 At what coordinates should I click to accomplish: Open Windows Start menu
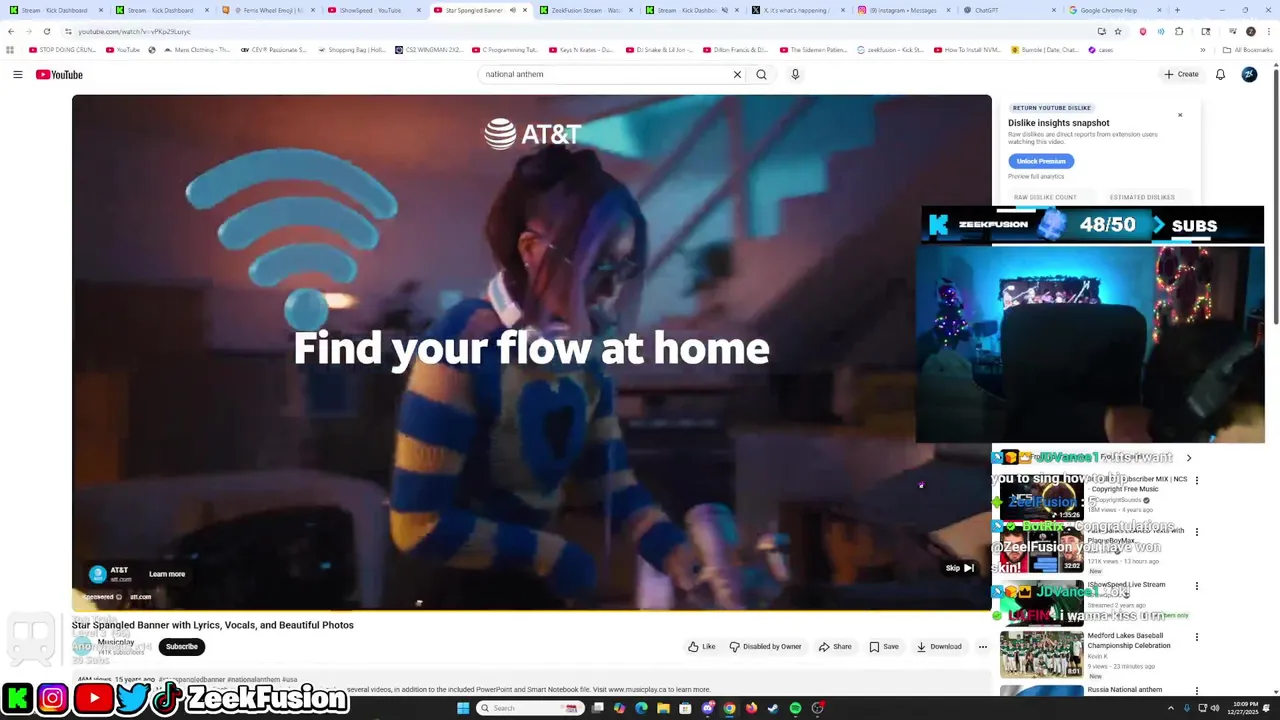(463, 708)
